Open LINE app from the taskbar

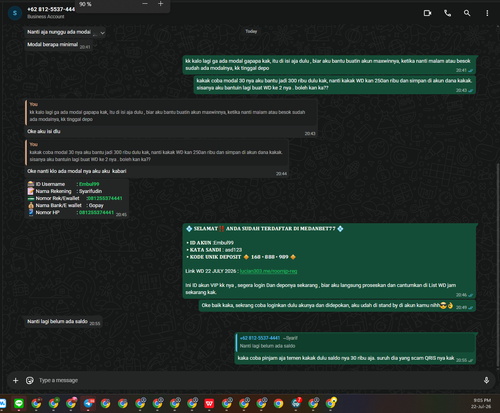point(19,403)
